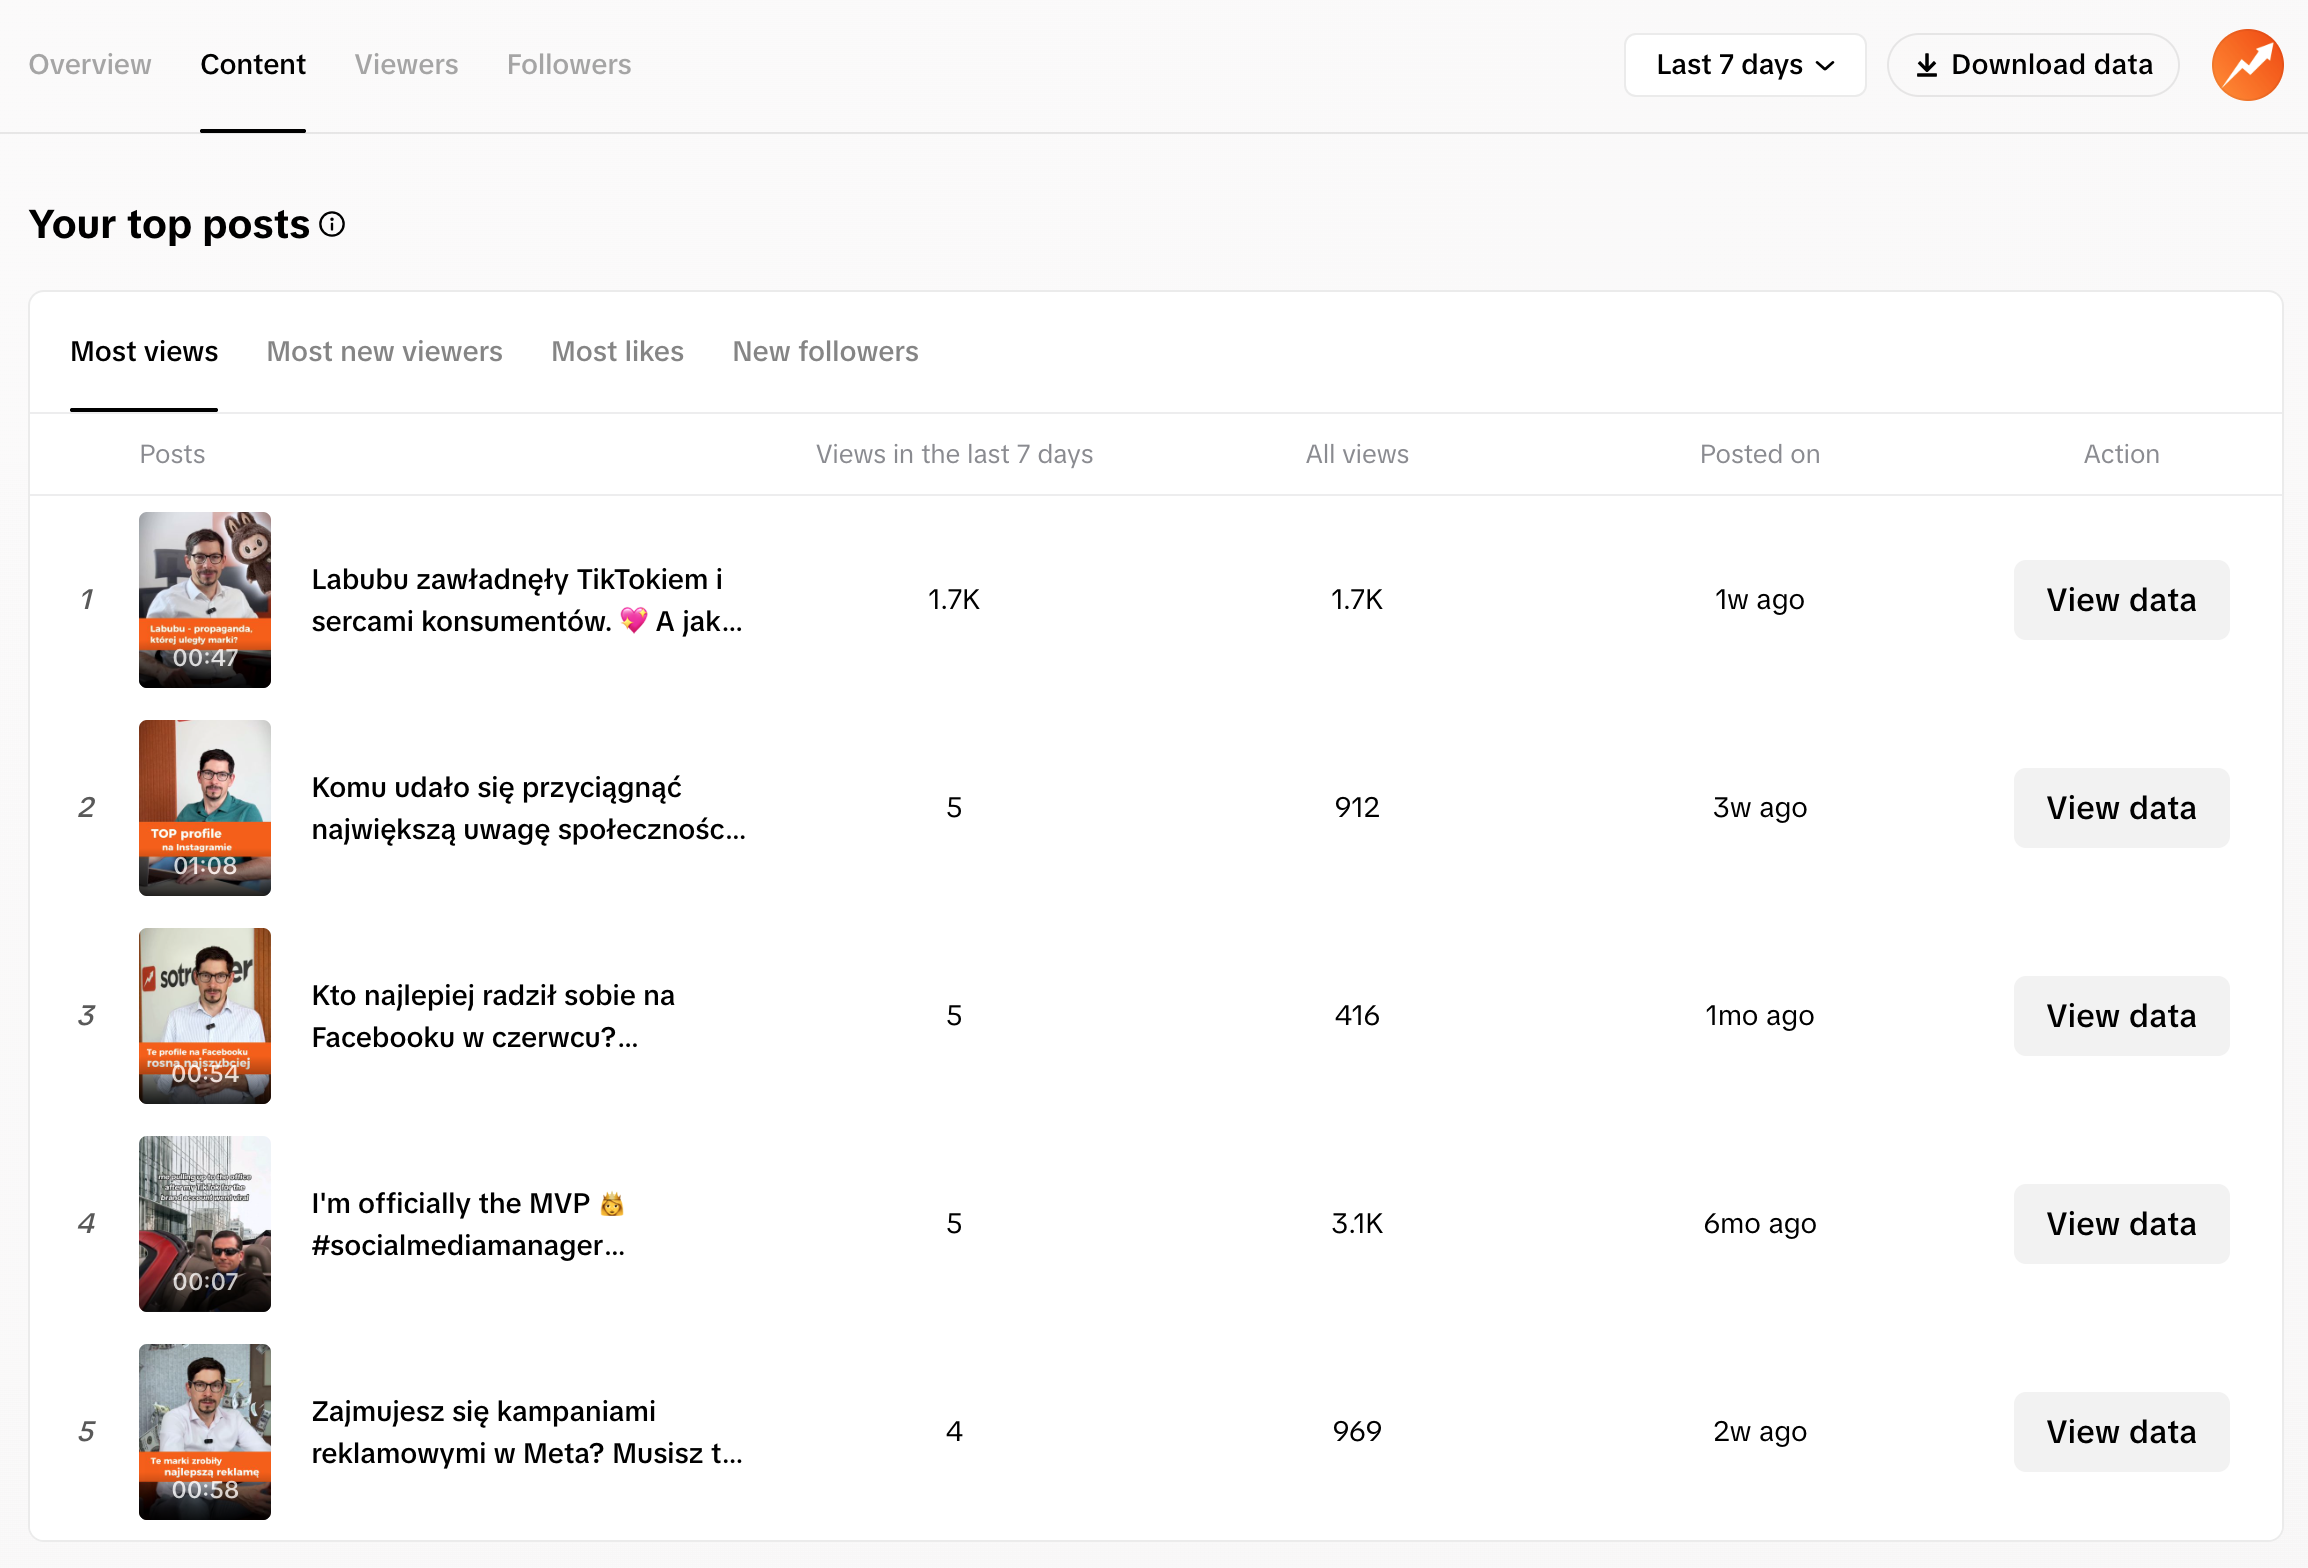The image size is (2308, 1568).
Task: Switch to the Followers tab
Action: [568, 64]
